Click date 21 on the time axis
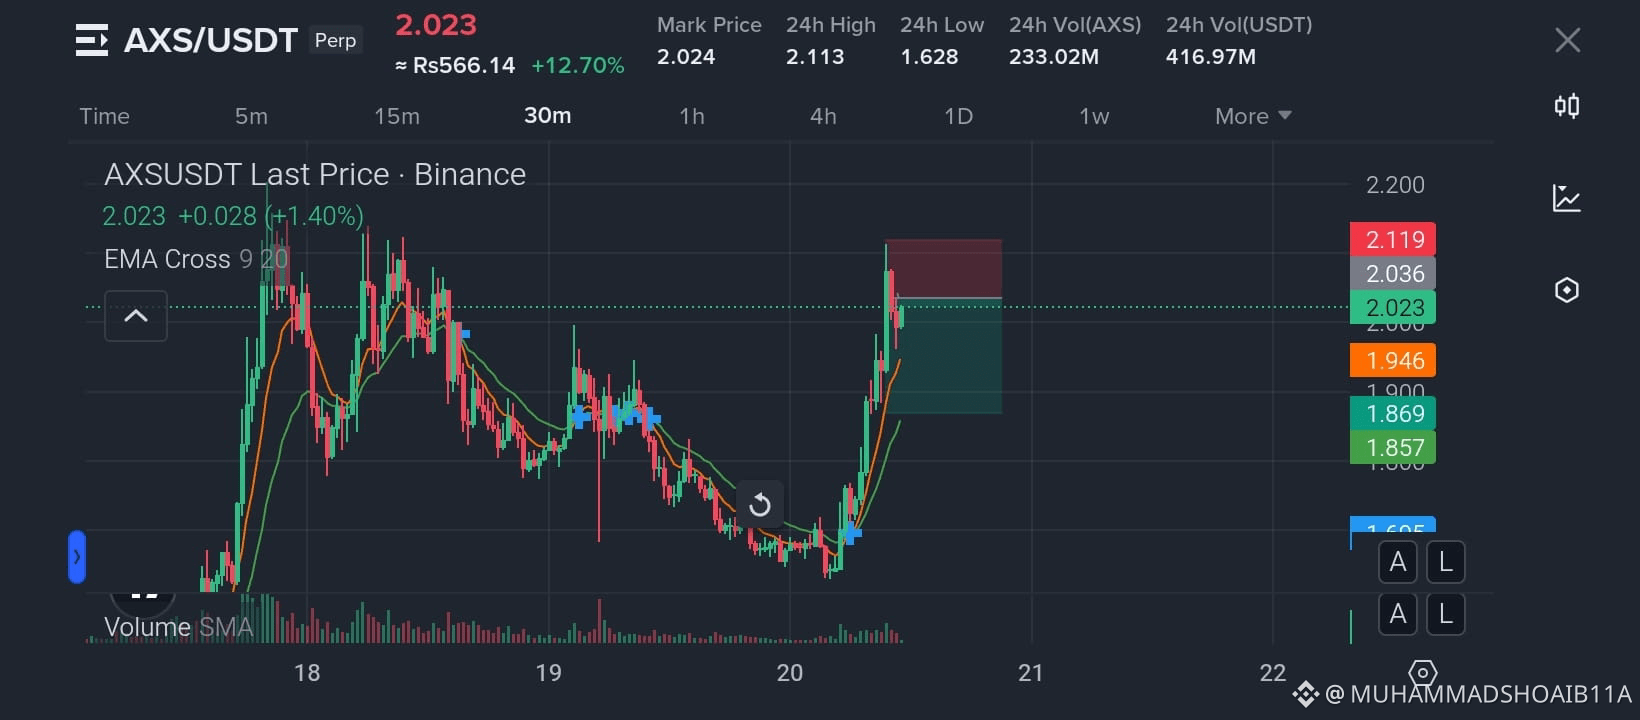Screen dimensions: 1640x720 (x=1031, y=673)
